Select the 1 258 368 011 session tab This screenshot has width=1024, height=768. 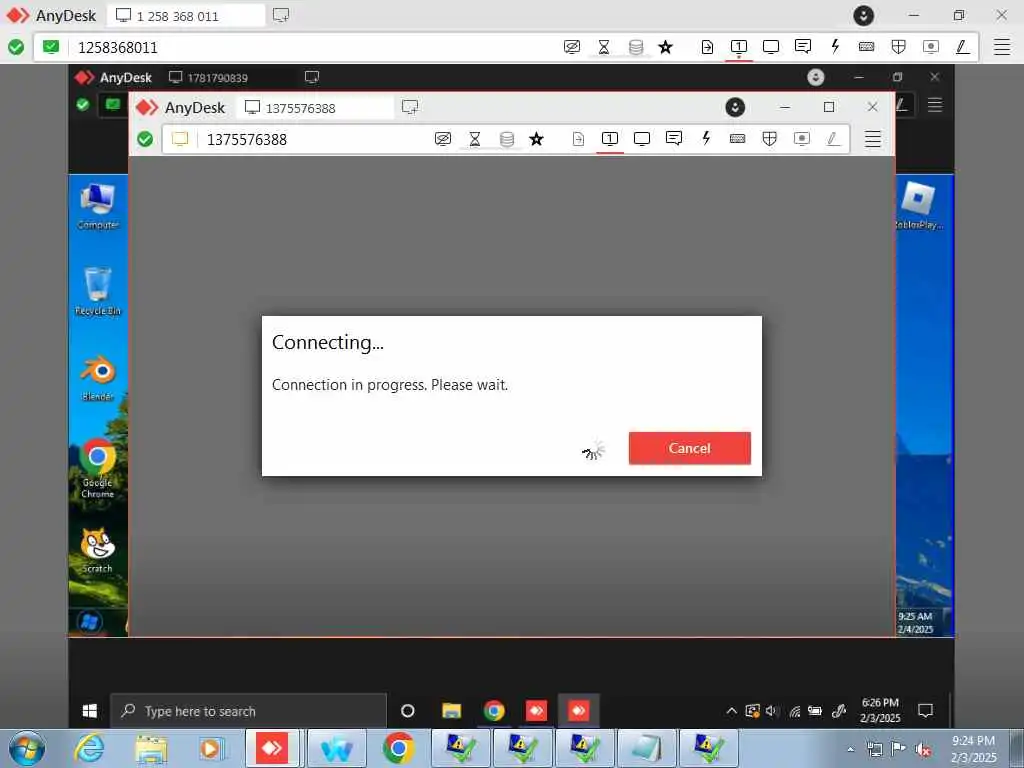[185, 16]
